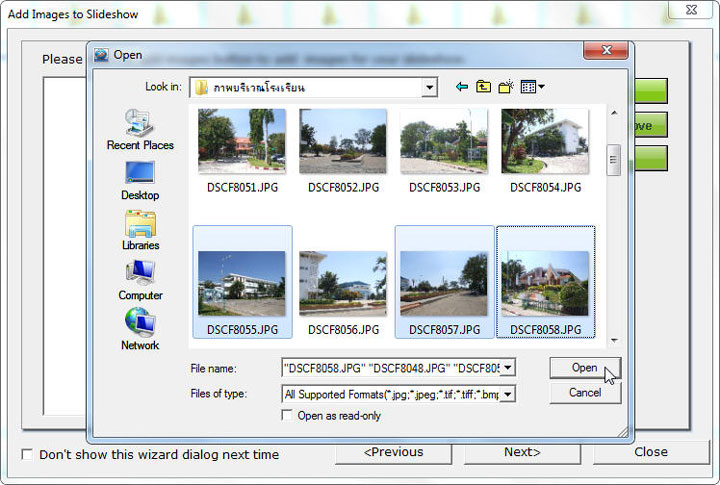Click green back arrow navigation icon
This screenshot has width=720, height=485.
461,87
